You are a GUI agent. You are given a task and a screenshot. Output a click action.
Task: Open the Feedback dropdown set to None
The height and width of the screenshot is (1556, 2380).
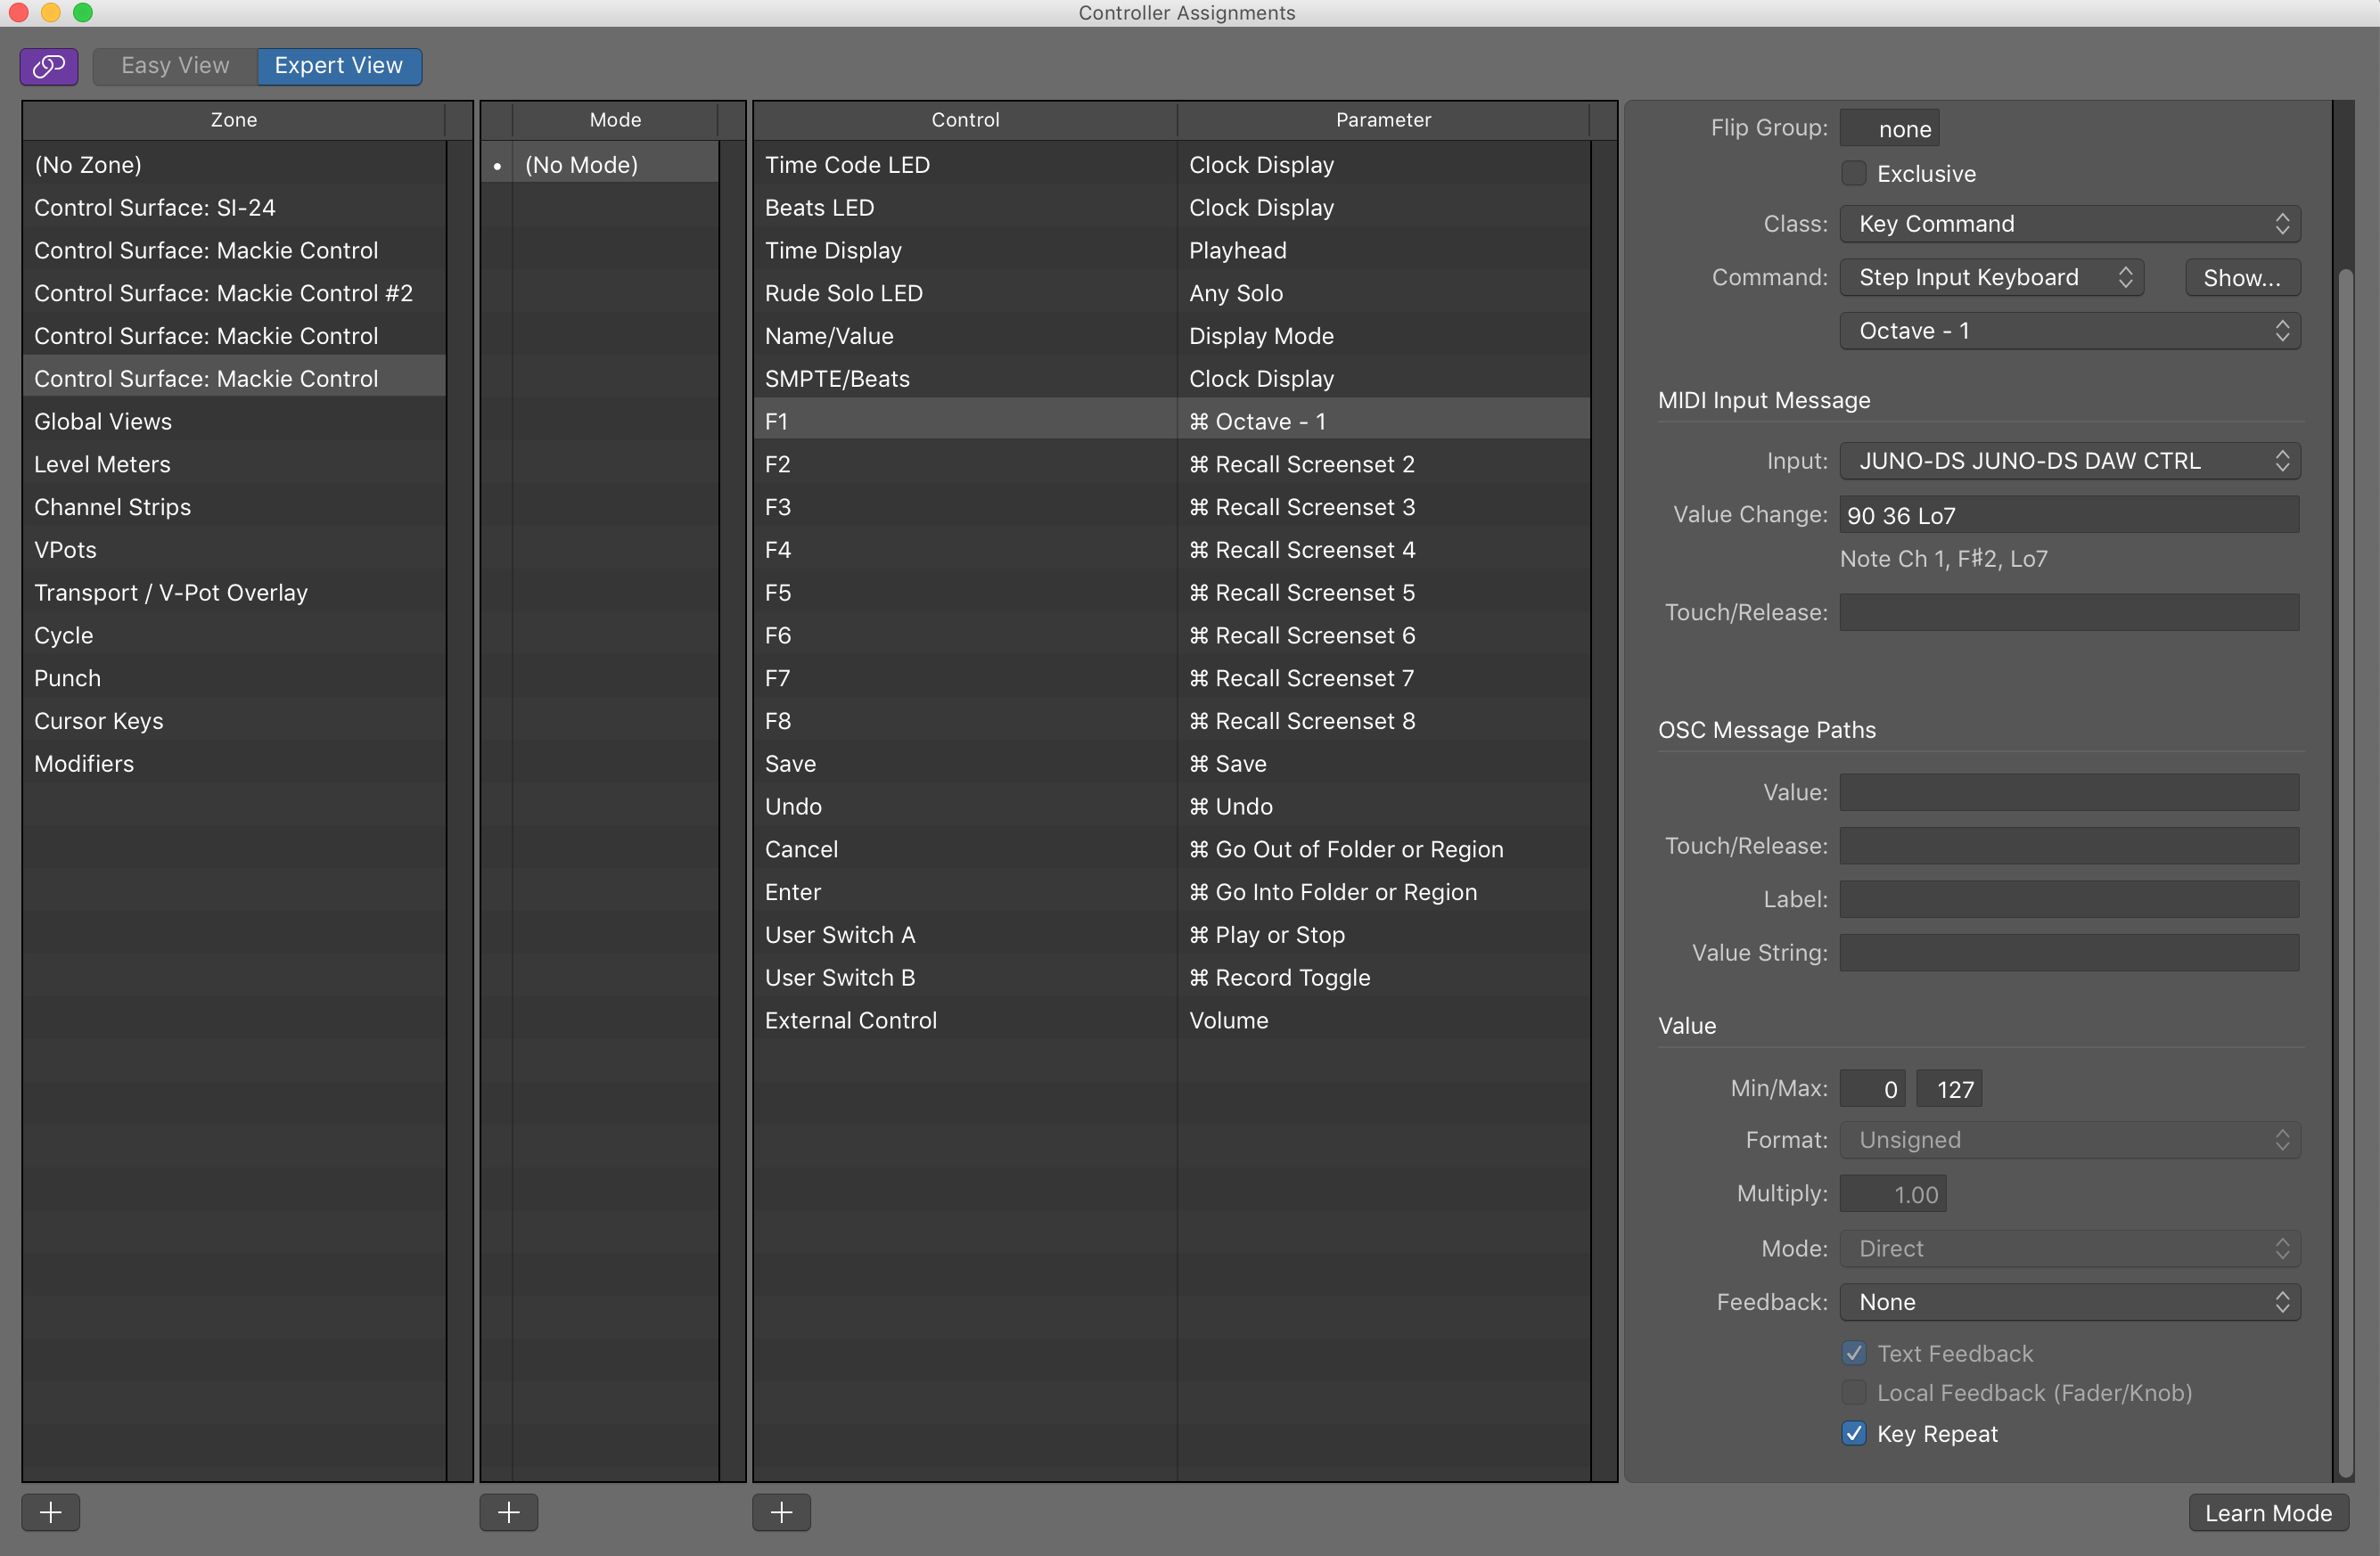2069,1302
